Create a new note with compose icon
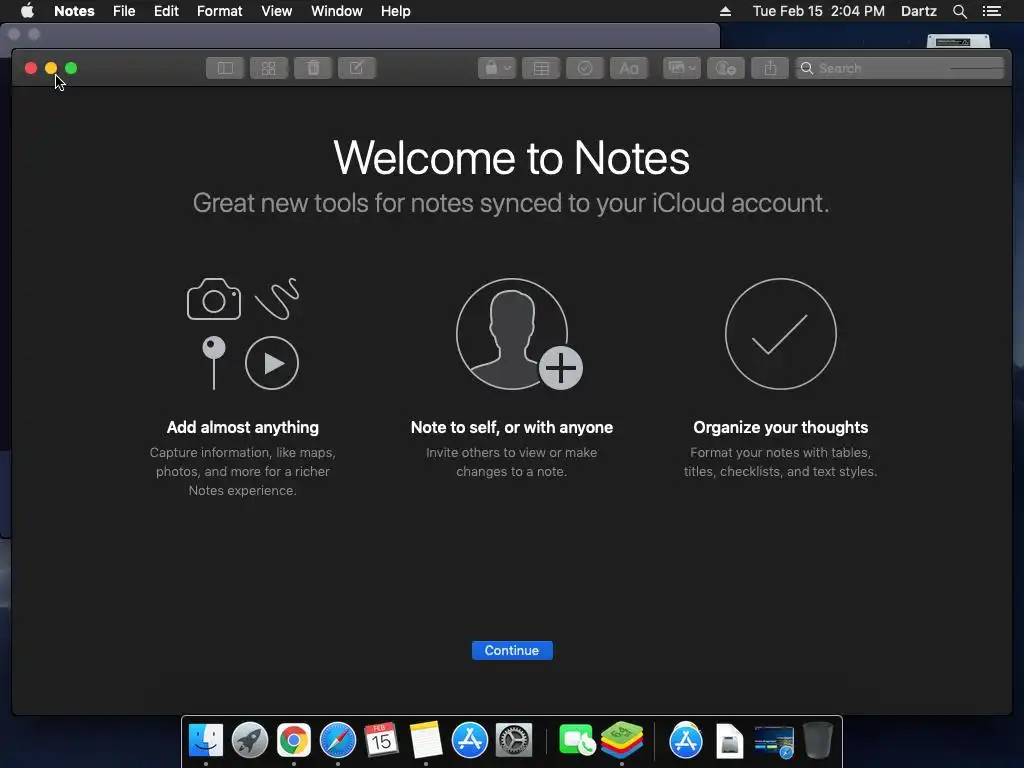This screenshot has width=1024, height=768. point(357,69)
